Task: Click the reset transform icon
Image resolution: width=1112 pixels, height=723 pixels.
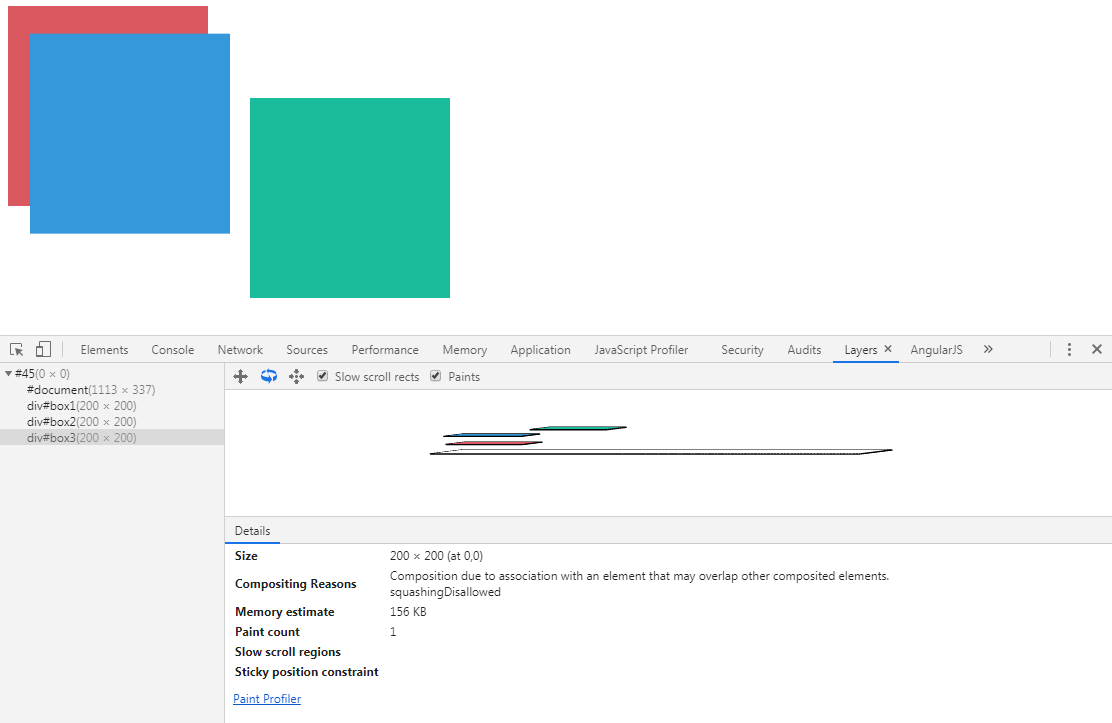Action: click(296, 377)
